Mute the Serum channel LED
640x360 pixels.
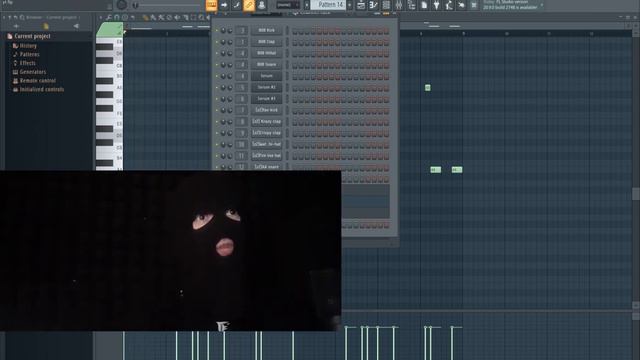coord(217,76)
